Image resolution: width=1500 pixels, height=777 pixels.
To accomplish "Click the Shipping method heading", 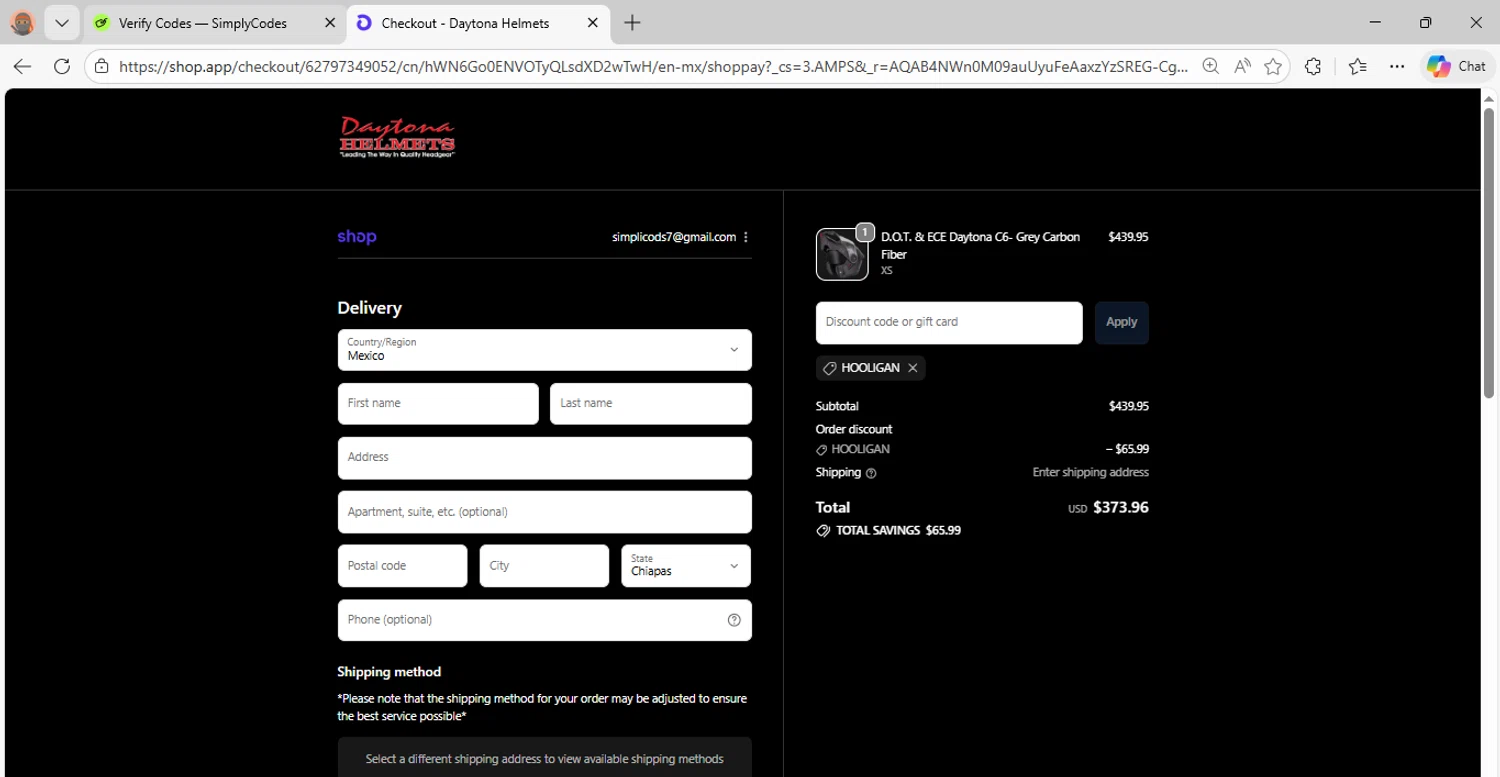I will point(389,672).
